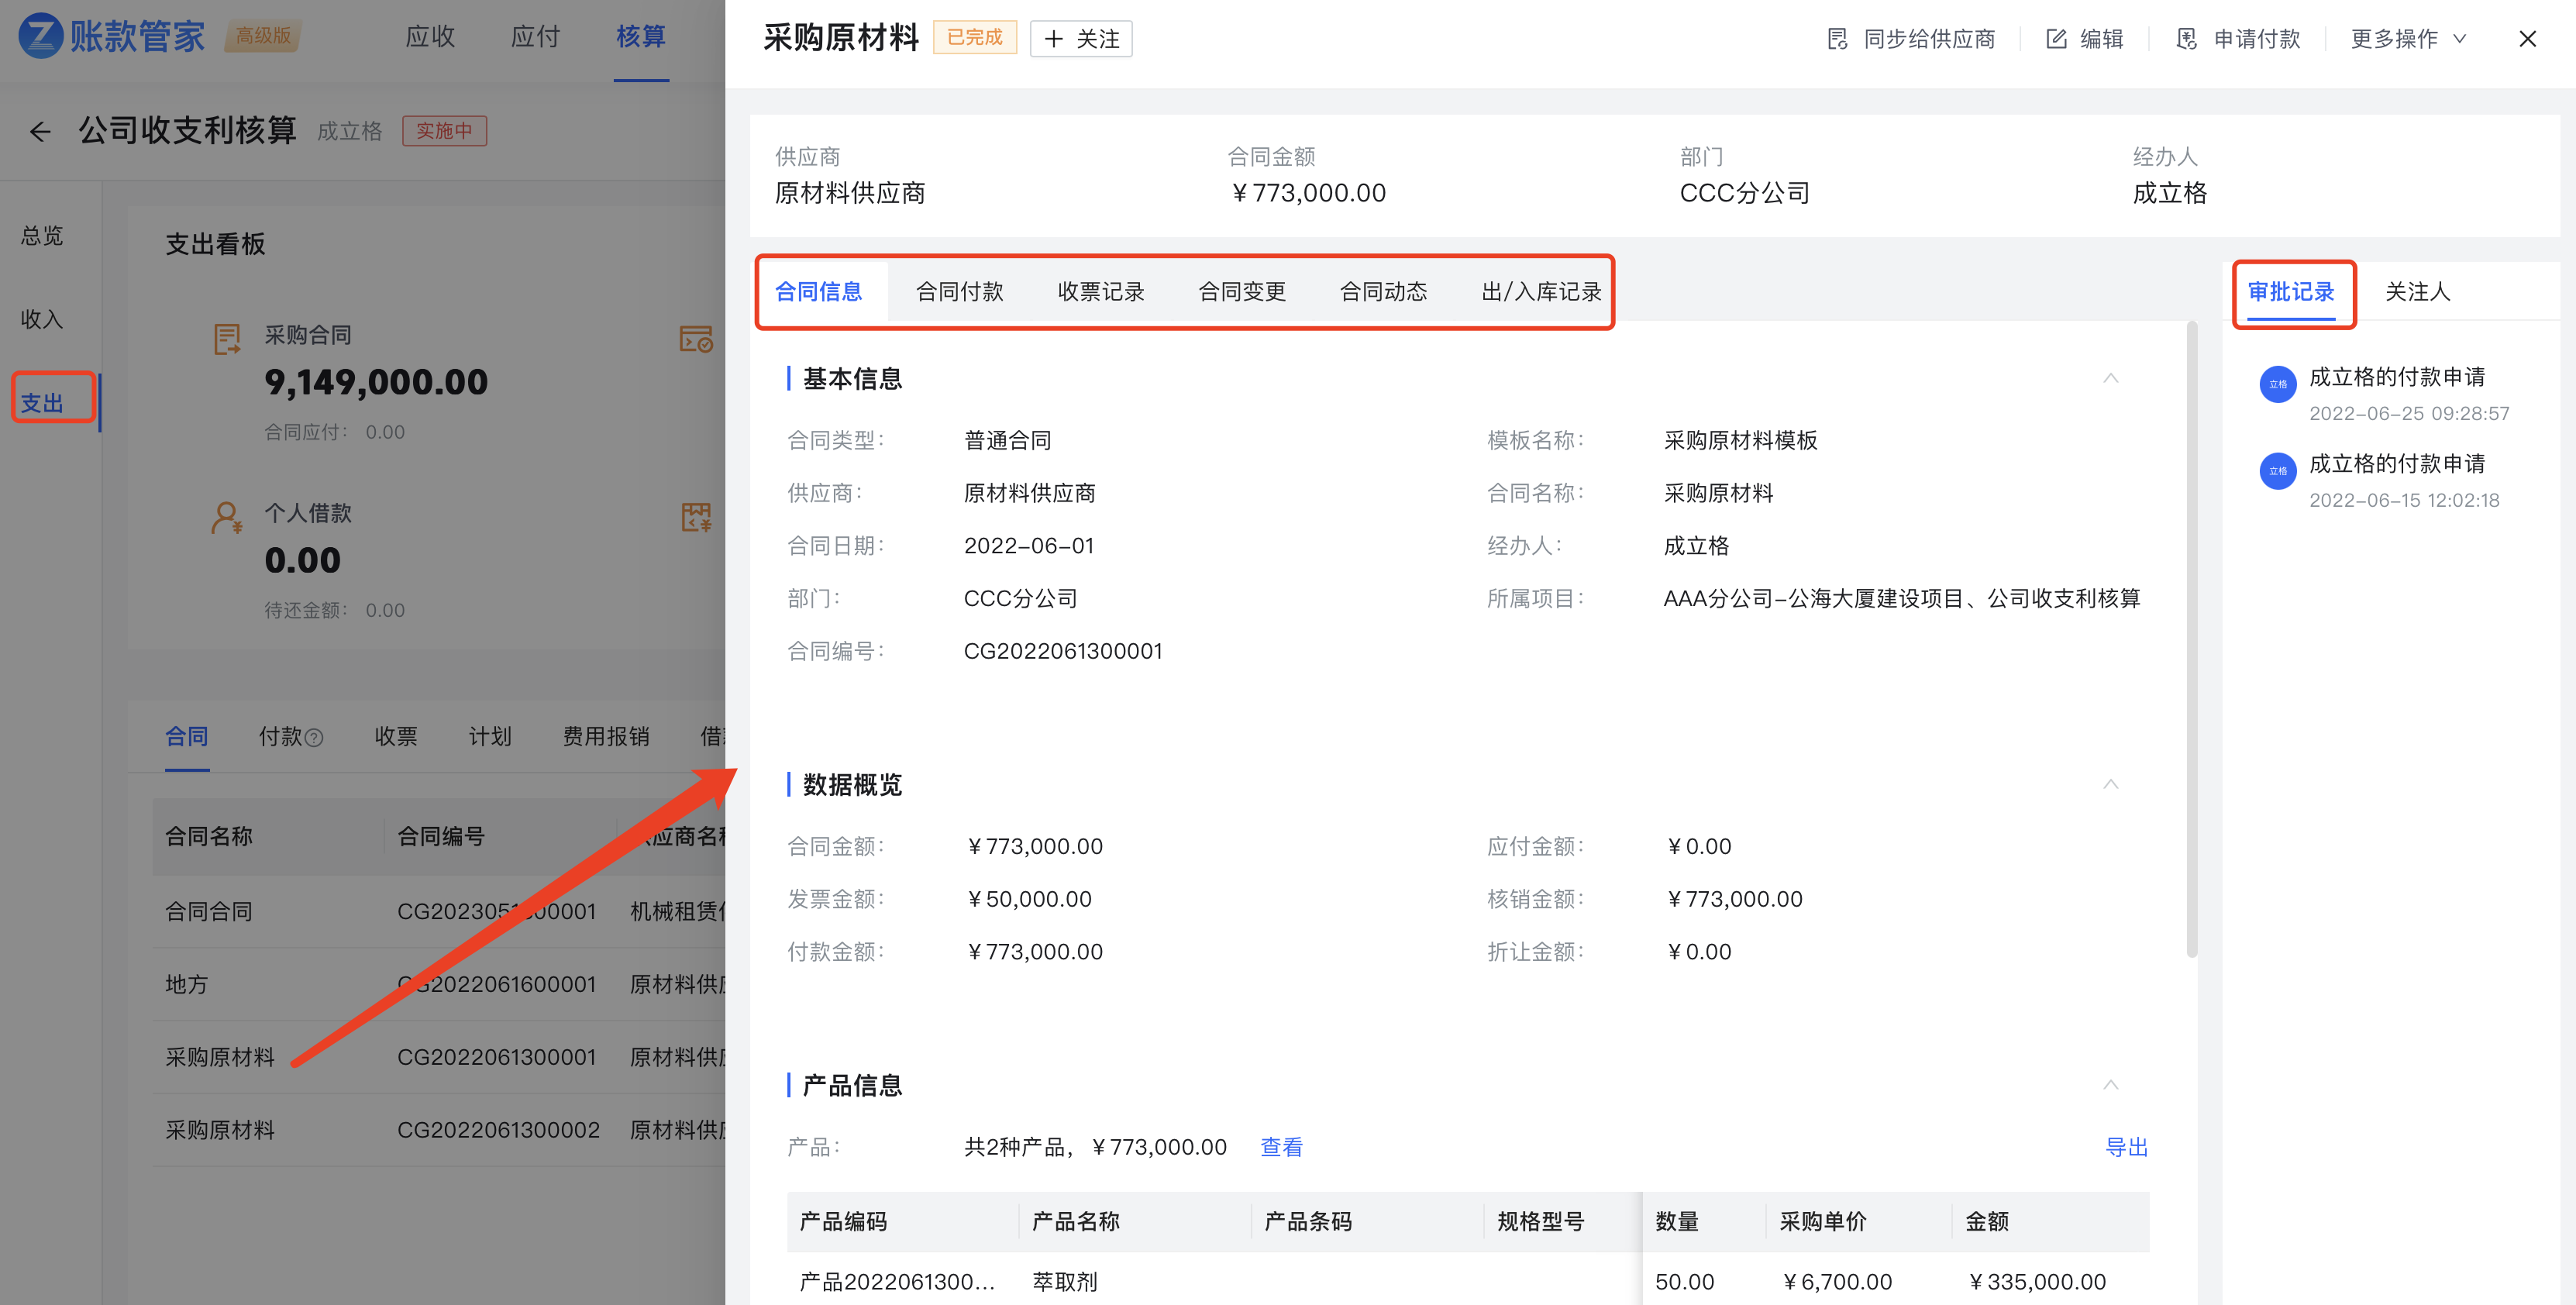Click the 萃取剂 product name cell

[1065, 1282]
